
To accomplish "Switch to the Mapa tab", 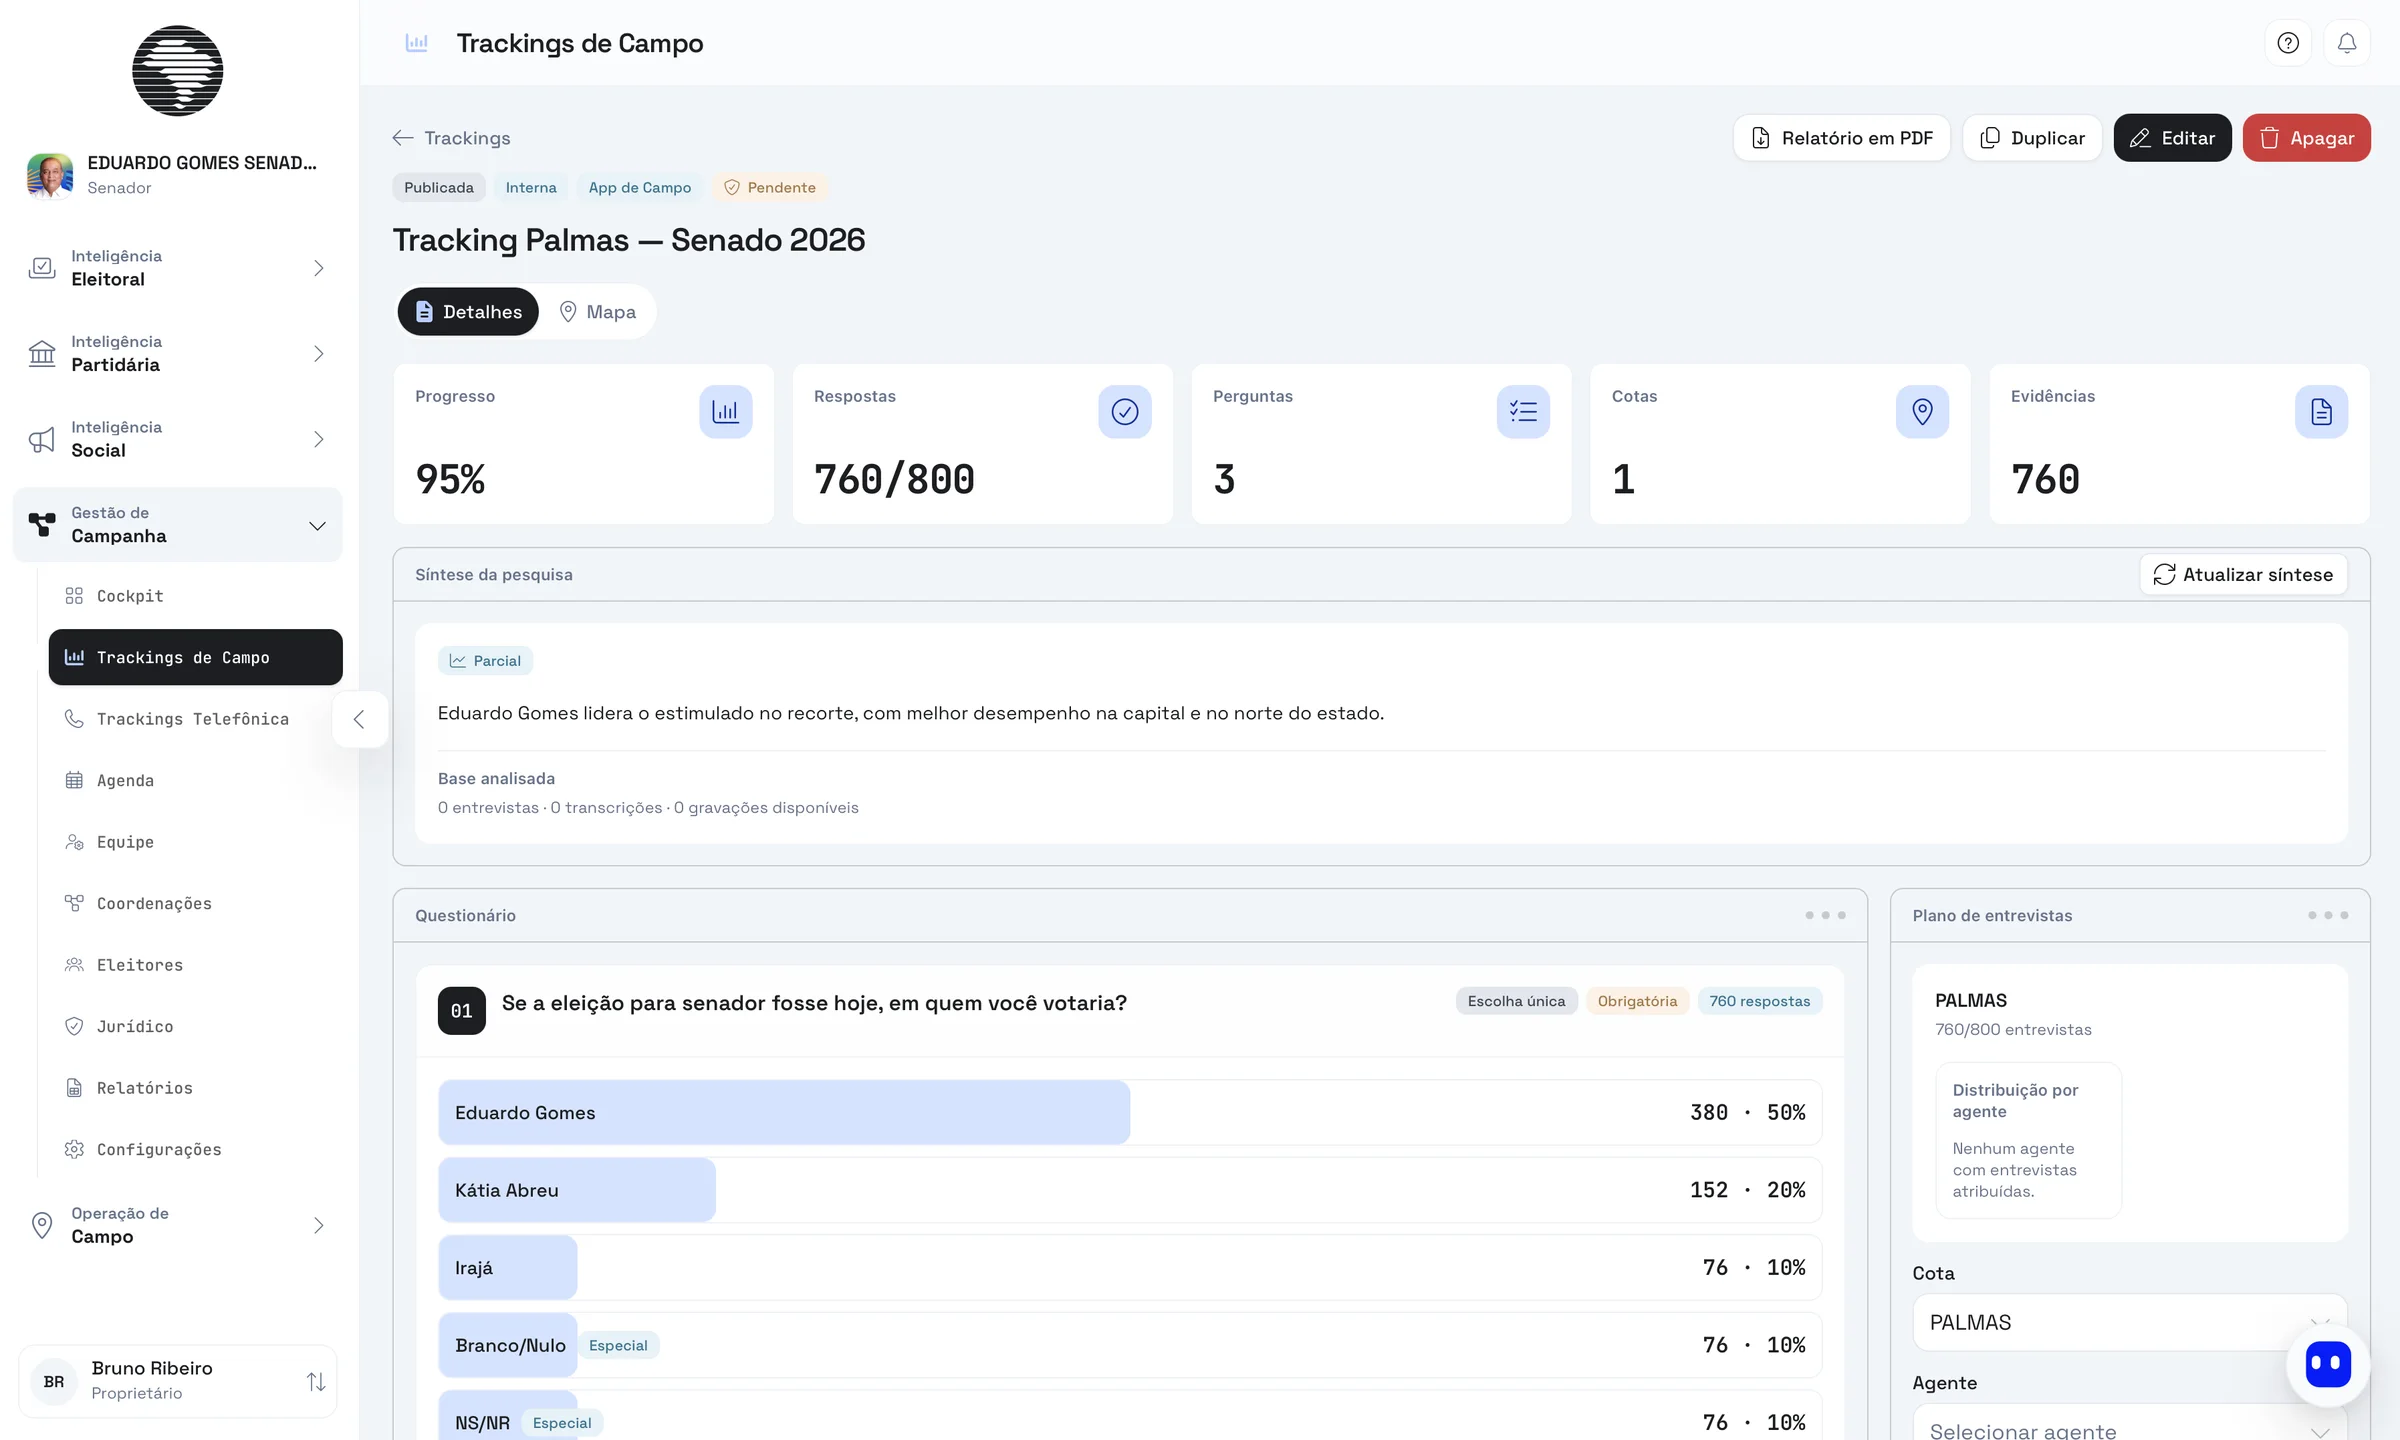I will 597,312.
